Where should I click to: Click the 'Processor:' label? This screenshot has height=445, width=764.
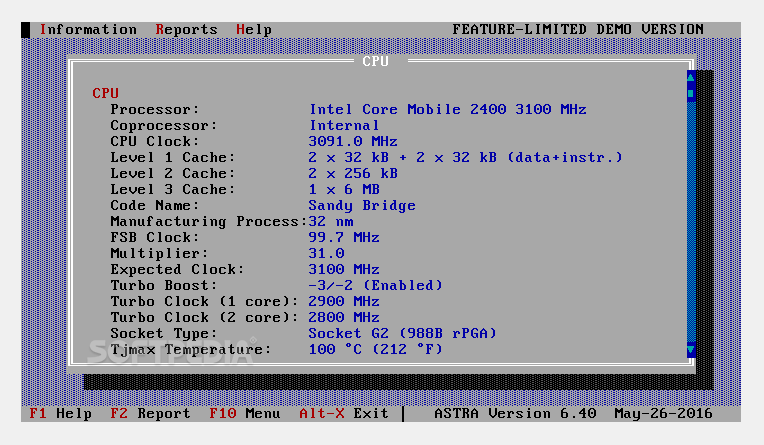click(155, 109)
